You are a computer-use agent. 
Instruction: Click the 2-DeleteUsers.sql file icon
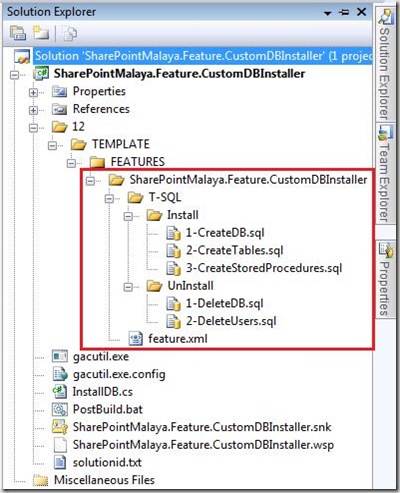coord(173,322)
